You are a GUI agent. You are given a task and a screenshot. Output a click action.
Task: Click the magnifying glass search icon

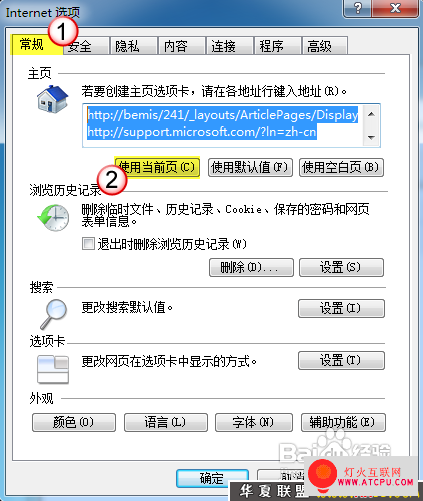pyautogui.click(x=53, y=314)
